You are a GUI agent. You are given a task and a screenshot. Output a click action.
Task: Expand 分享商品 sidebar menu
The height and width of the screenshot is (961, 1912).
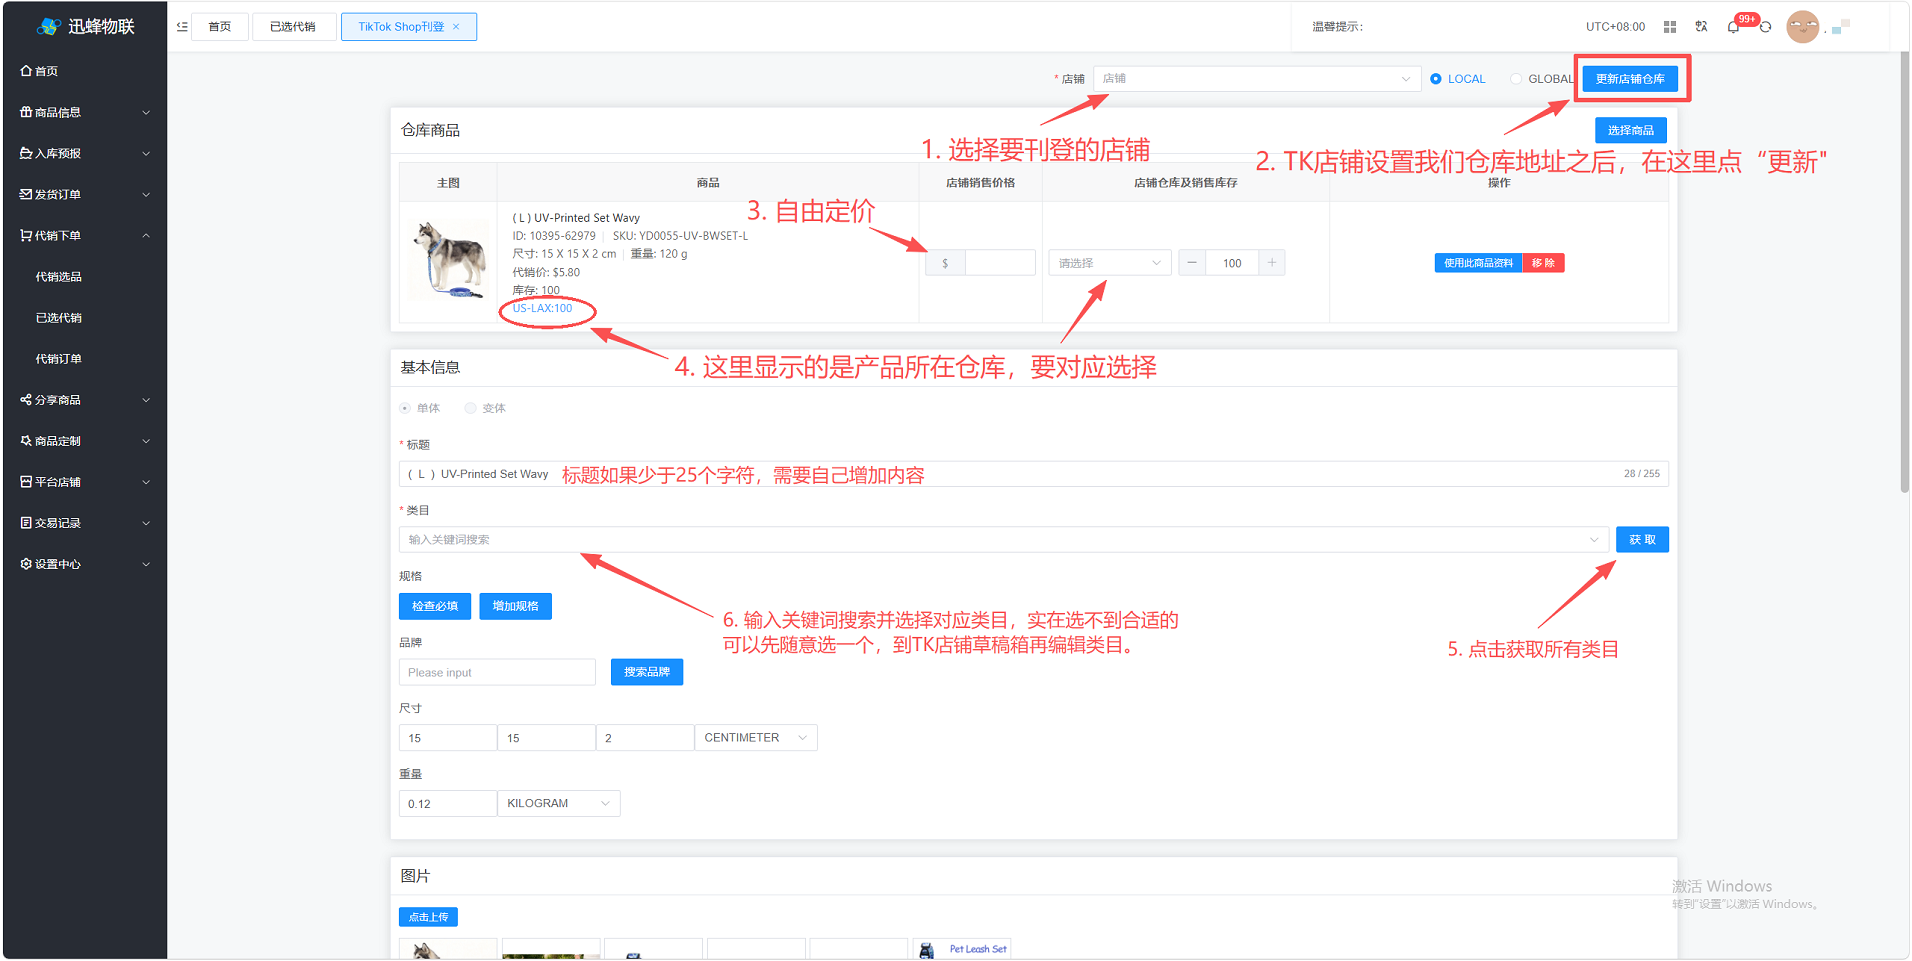tap(85, 400)
